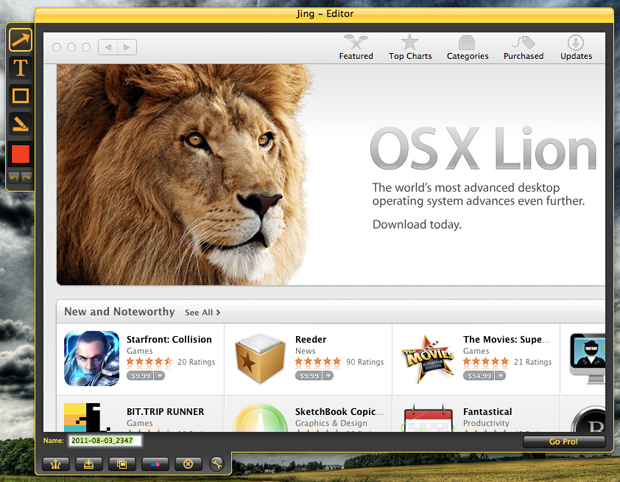Click the Name field with 2011-08-03_2347
Image resolution: width=620 pixels, height=482 pixels.
[x=105, y=440]
